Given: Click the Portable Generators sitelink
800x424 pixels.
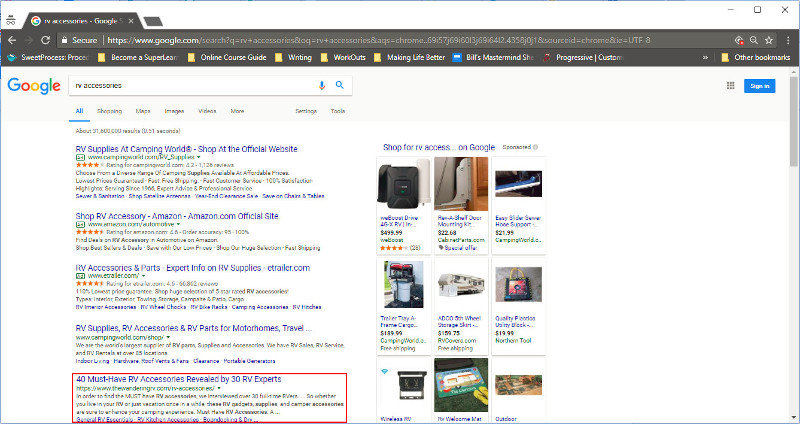Looking at the screenshot, I should [249, 361].
